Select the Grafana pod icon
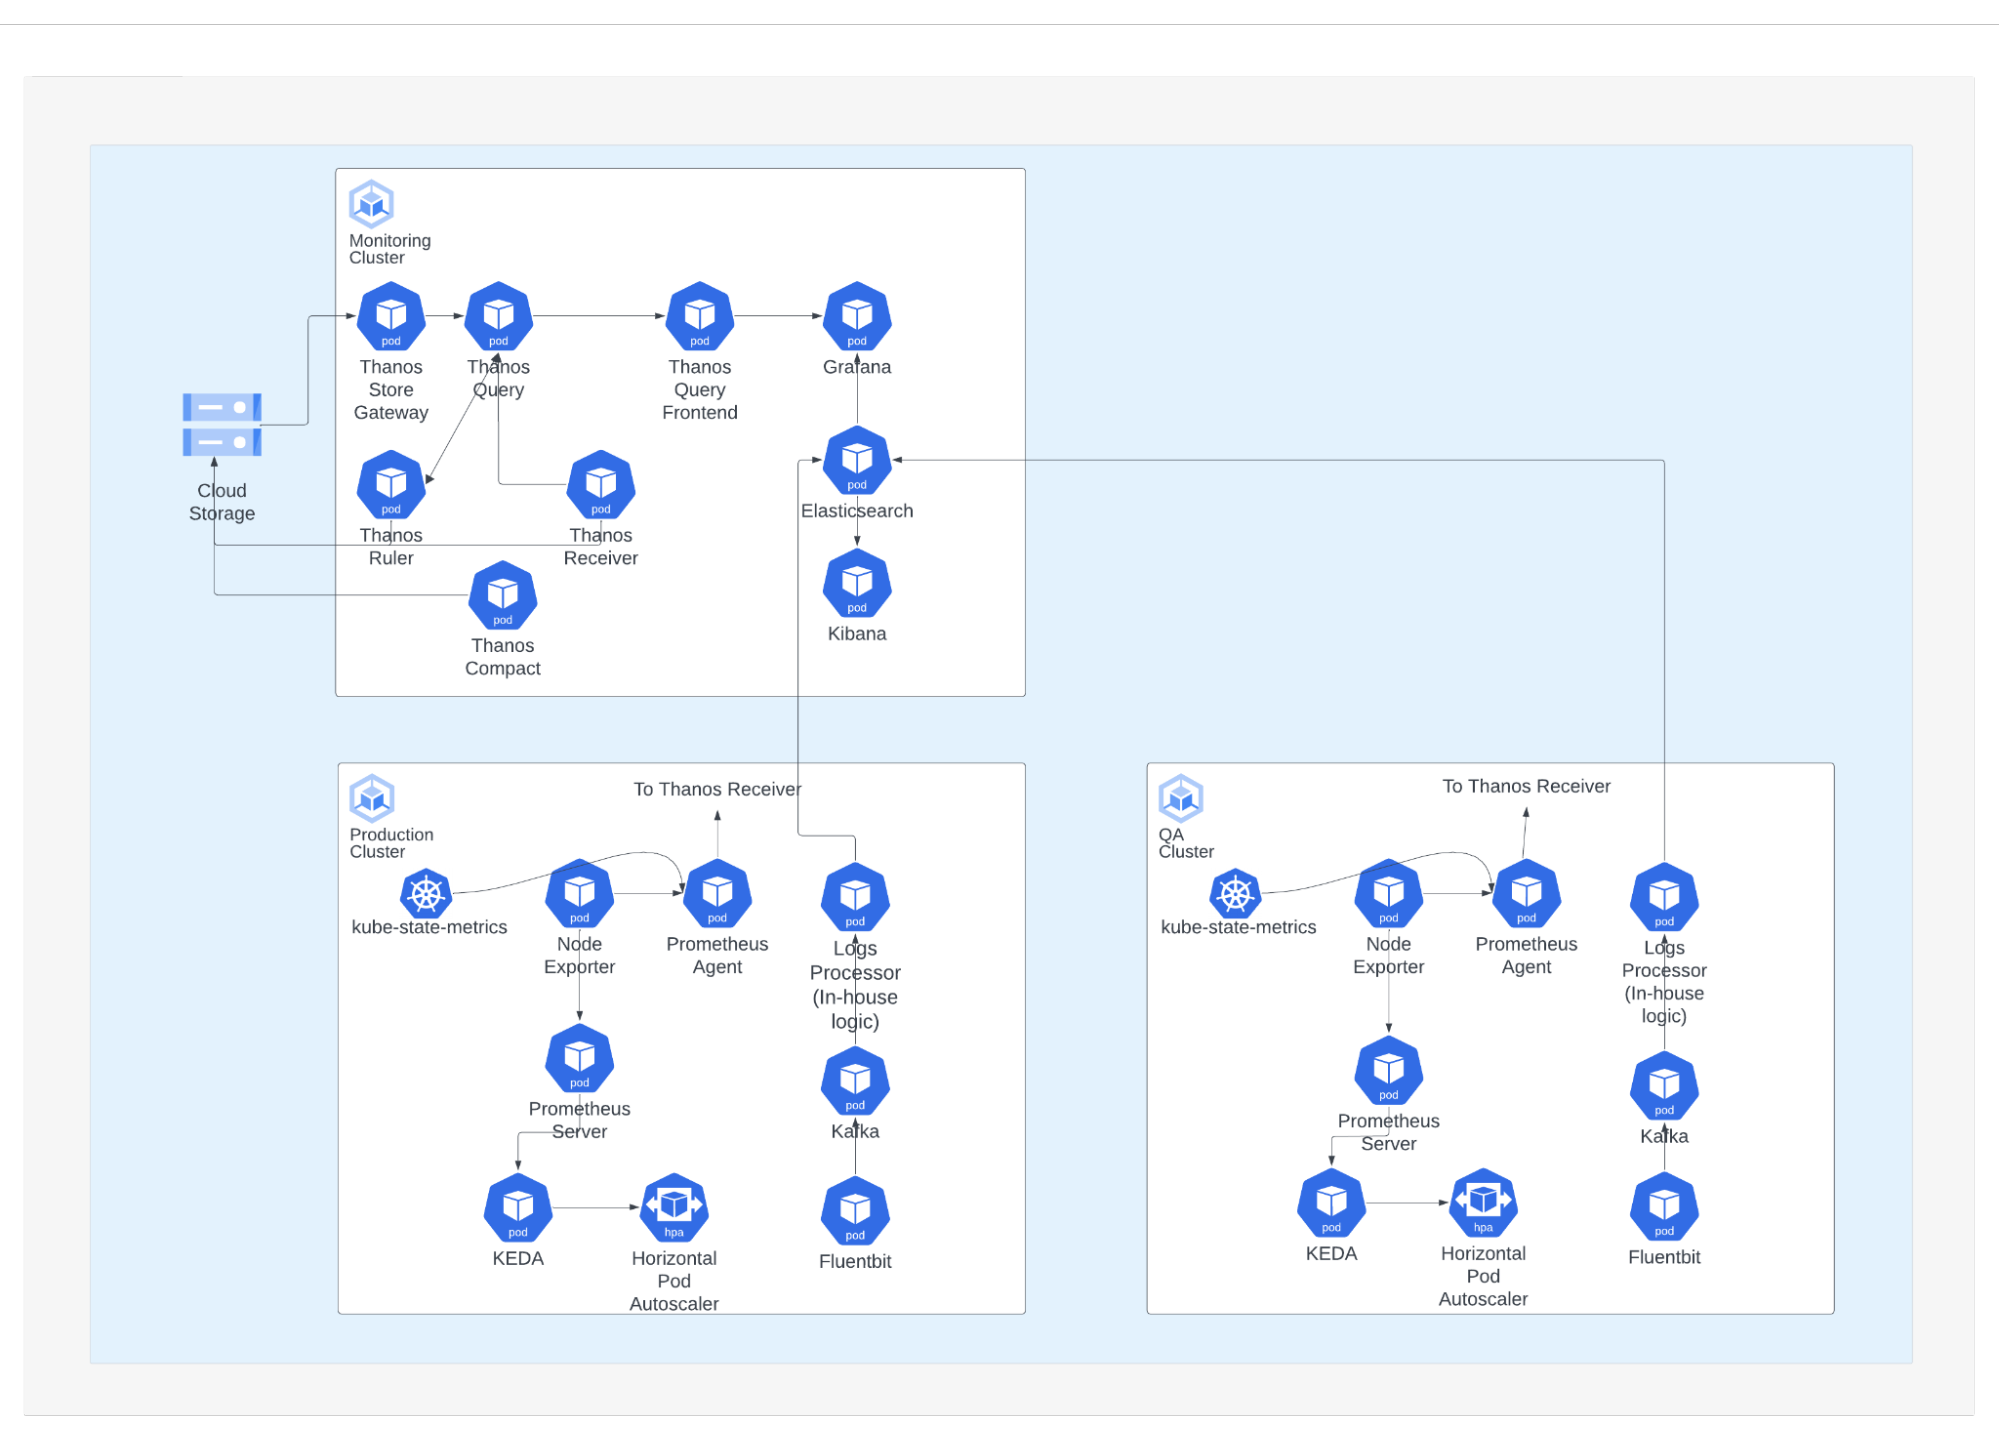 pyautogui.click(x=857, y=316)
